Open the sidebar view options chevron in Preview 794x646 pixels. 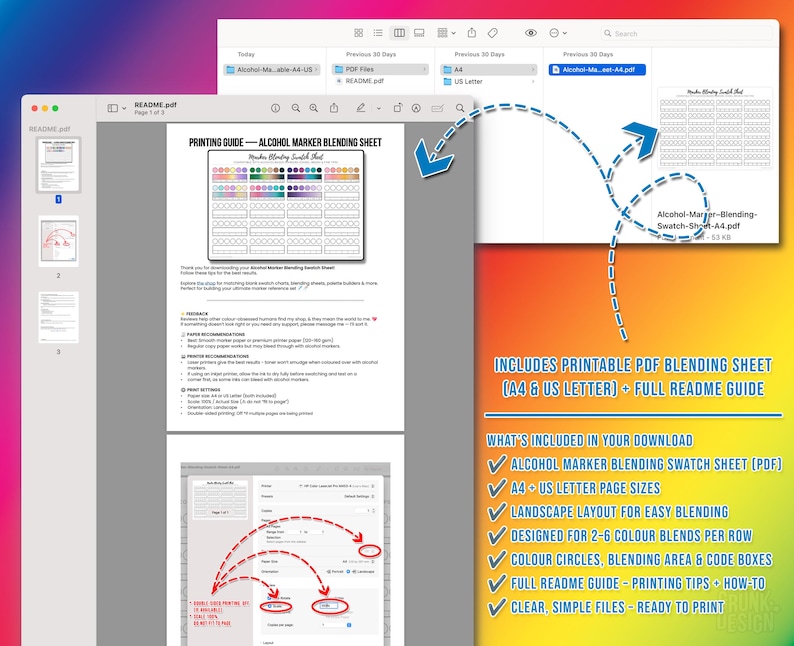[124, 108]
